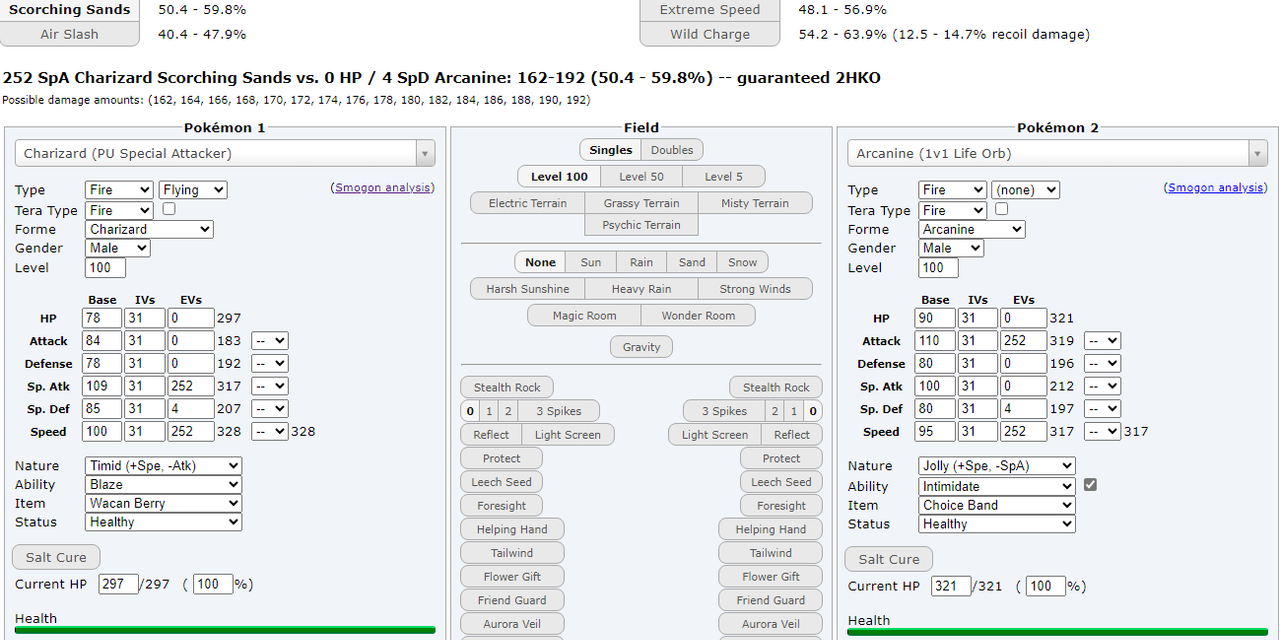Enable Misty Terrain
The height and width of the screenshot is (640, 1280).
pos(755,203)
